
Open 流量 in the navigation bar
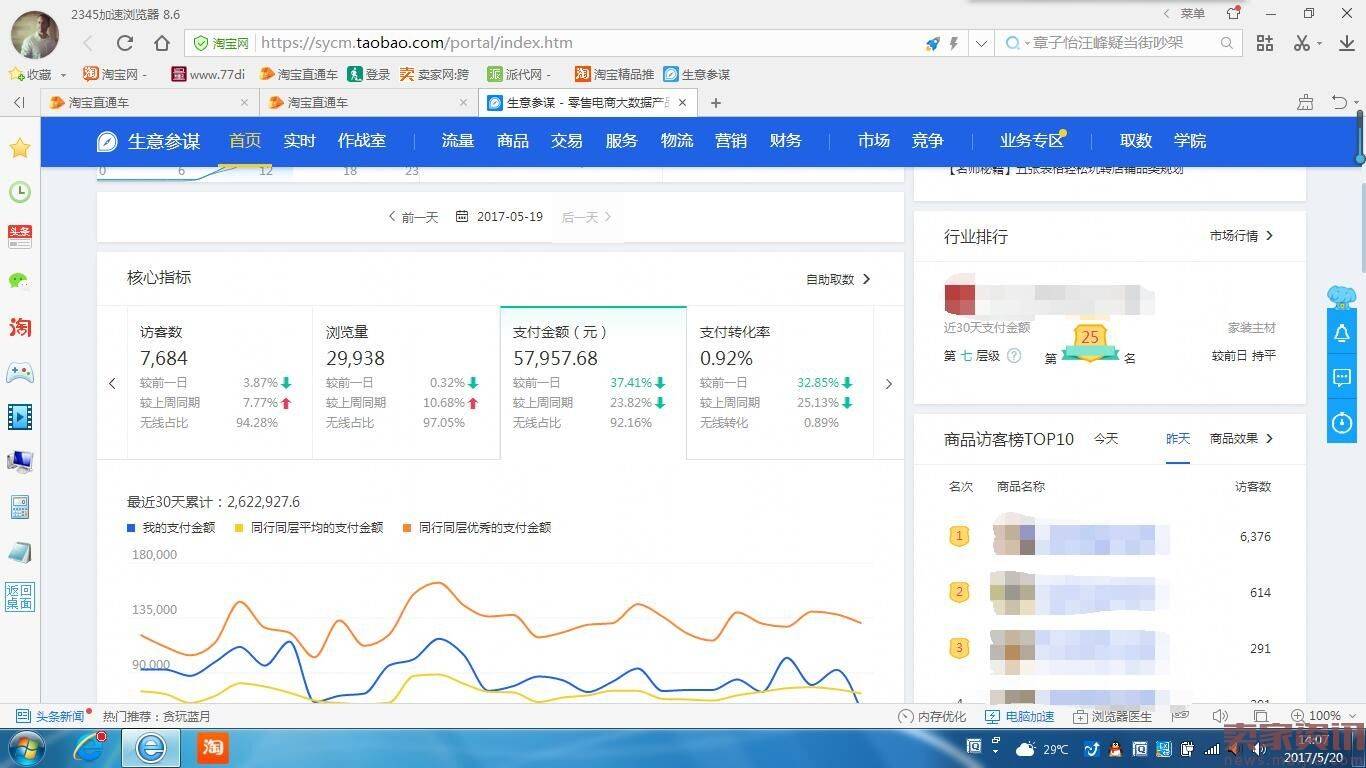[x=458, y=141]
